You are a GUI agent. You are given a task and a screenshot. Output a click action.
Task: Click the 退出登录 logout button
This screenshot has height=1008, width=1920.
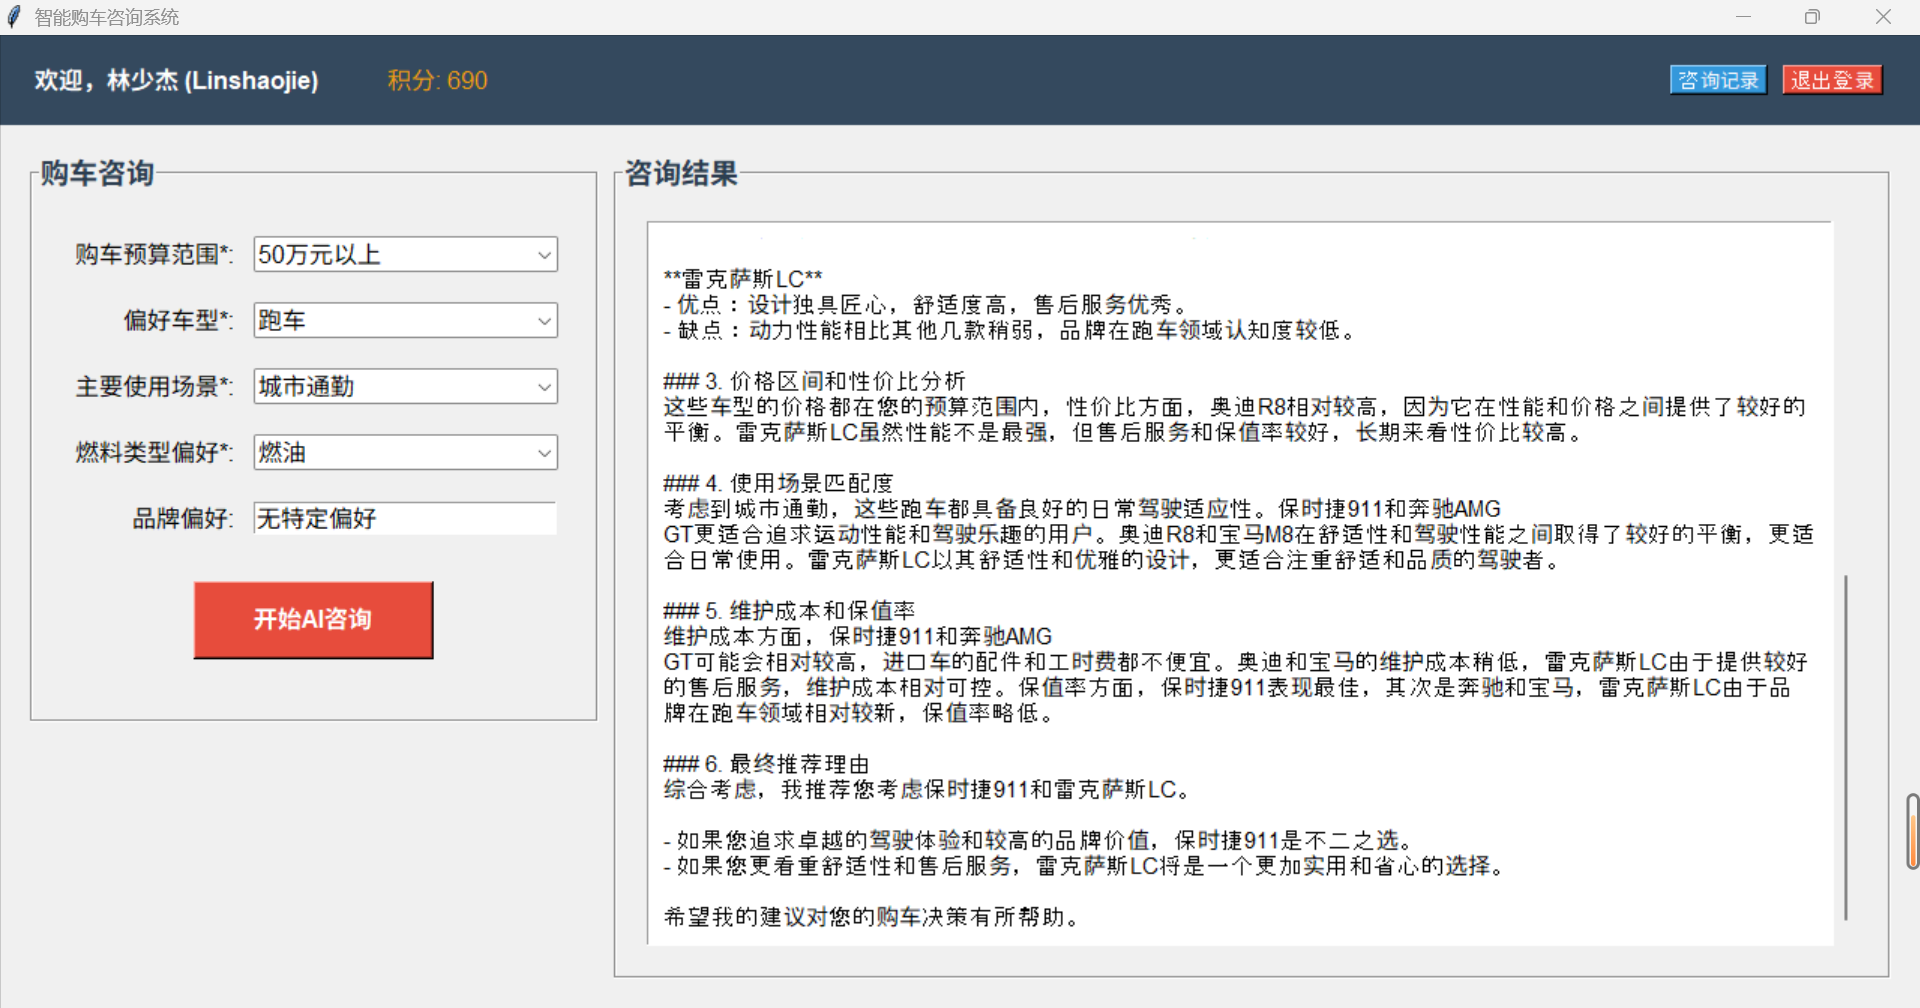1832,80
